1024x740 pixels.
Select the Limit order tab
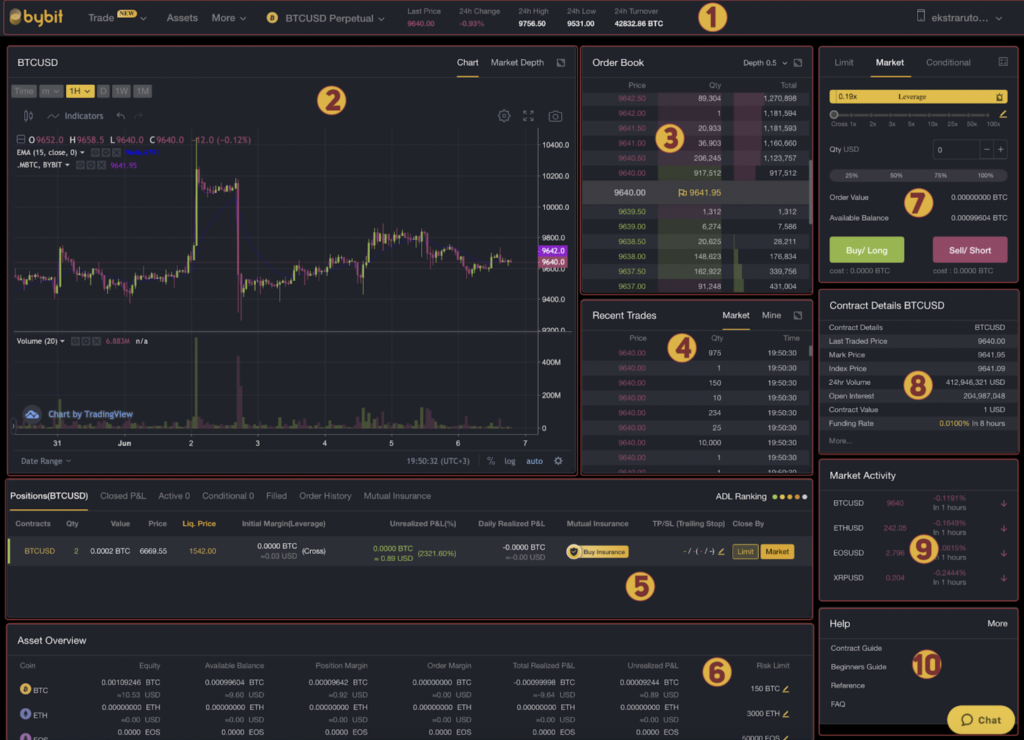click(x=843, y=63)
